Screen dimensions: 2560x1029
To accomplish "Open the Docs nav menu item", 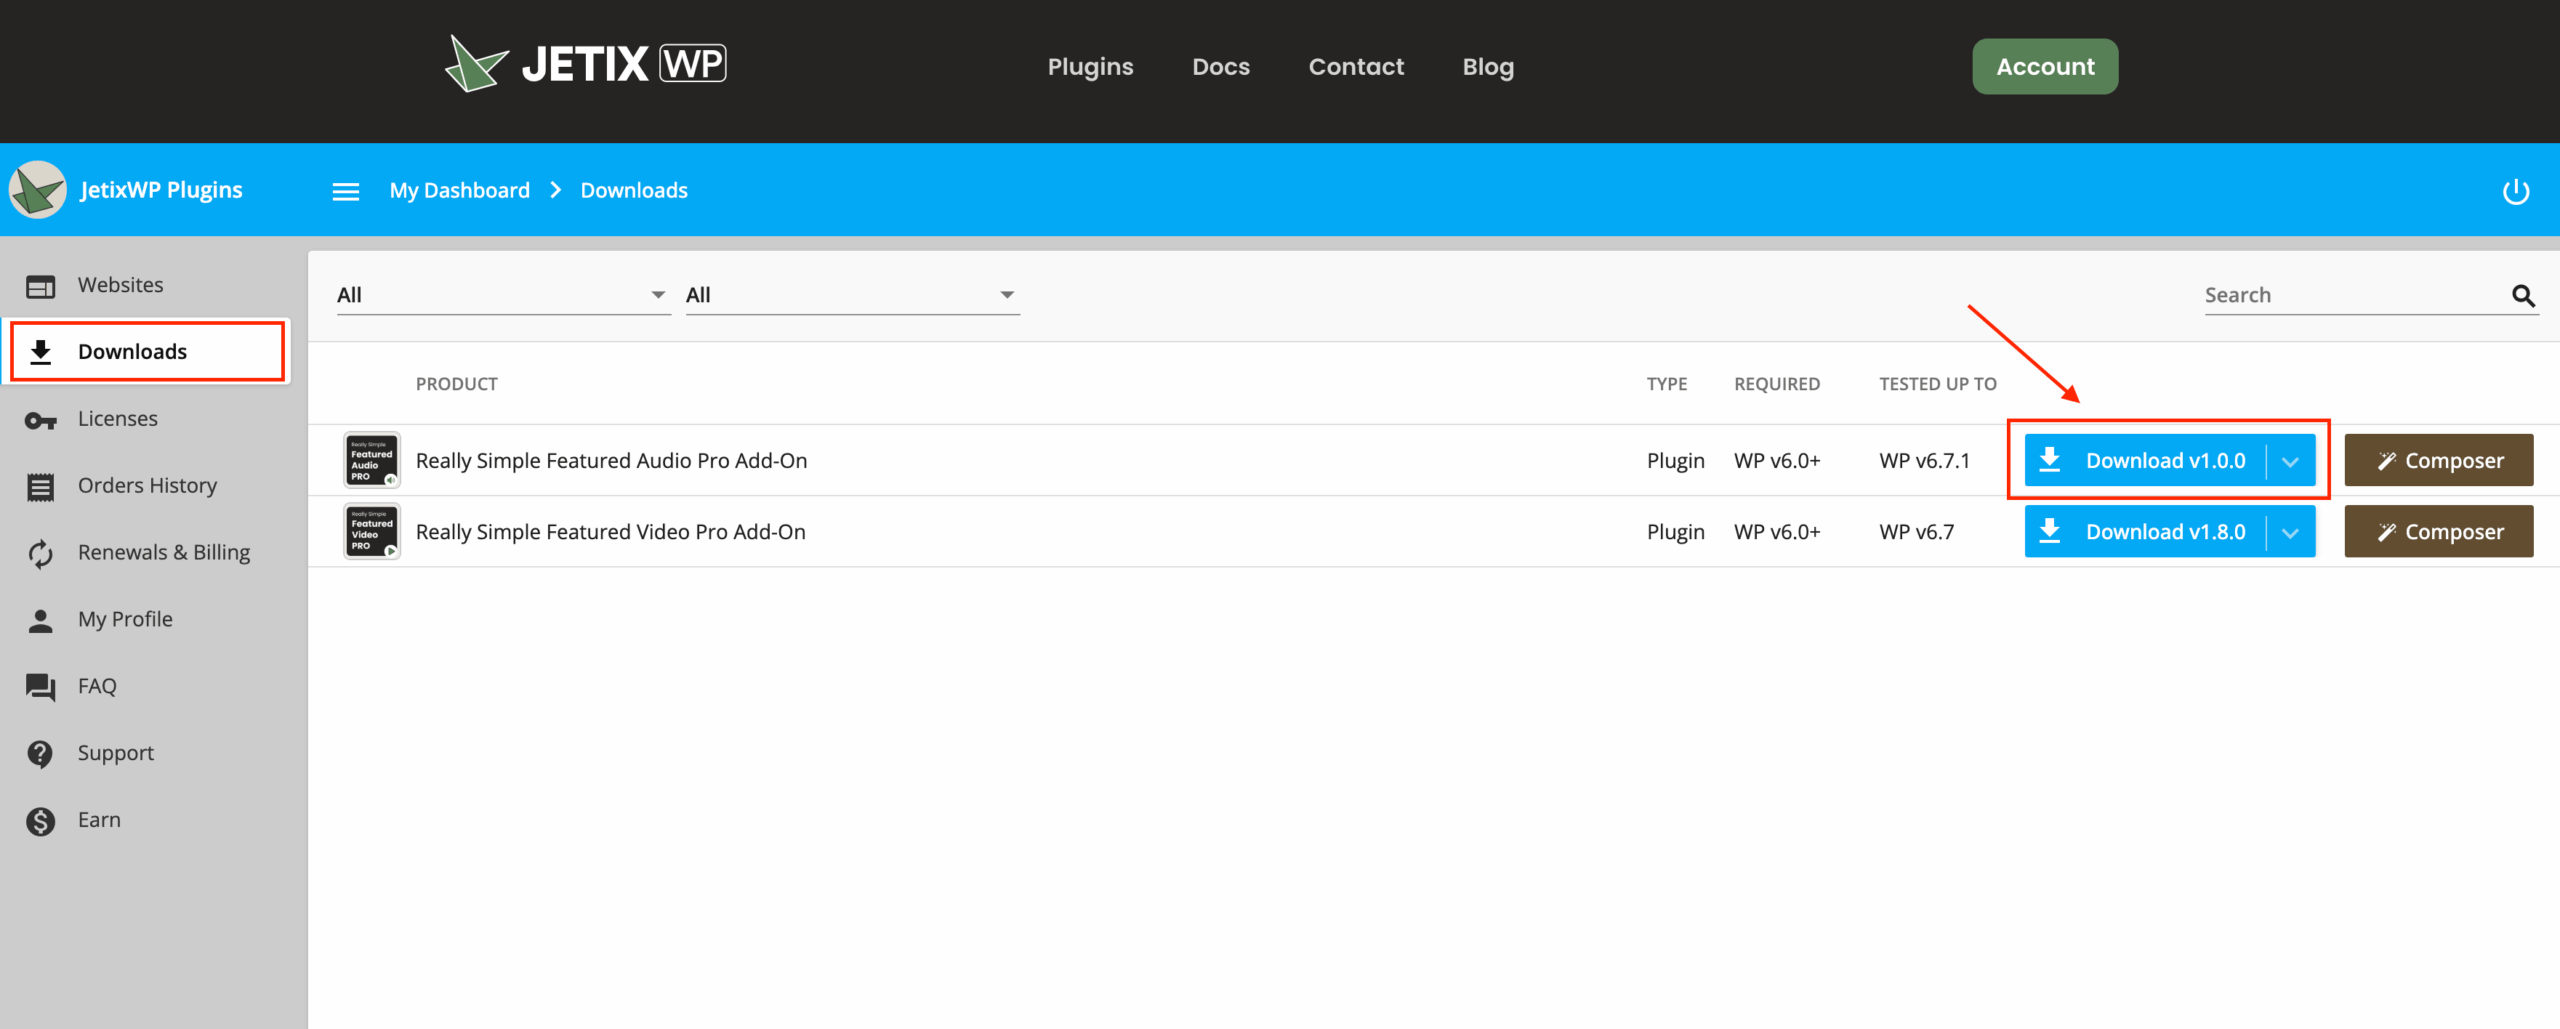I will [x=1221, y=67].
